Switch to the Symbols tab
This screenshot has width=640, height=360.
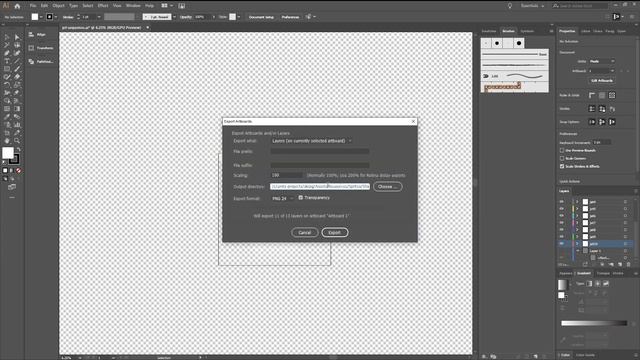tap(527, 31)
